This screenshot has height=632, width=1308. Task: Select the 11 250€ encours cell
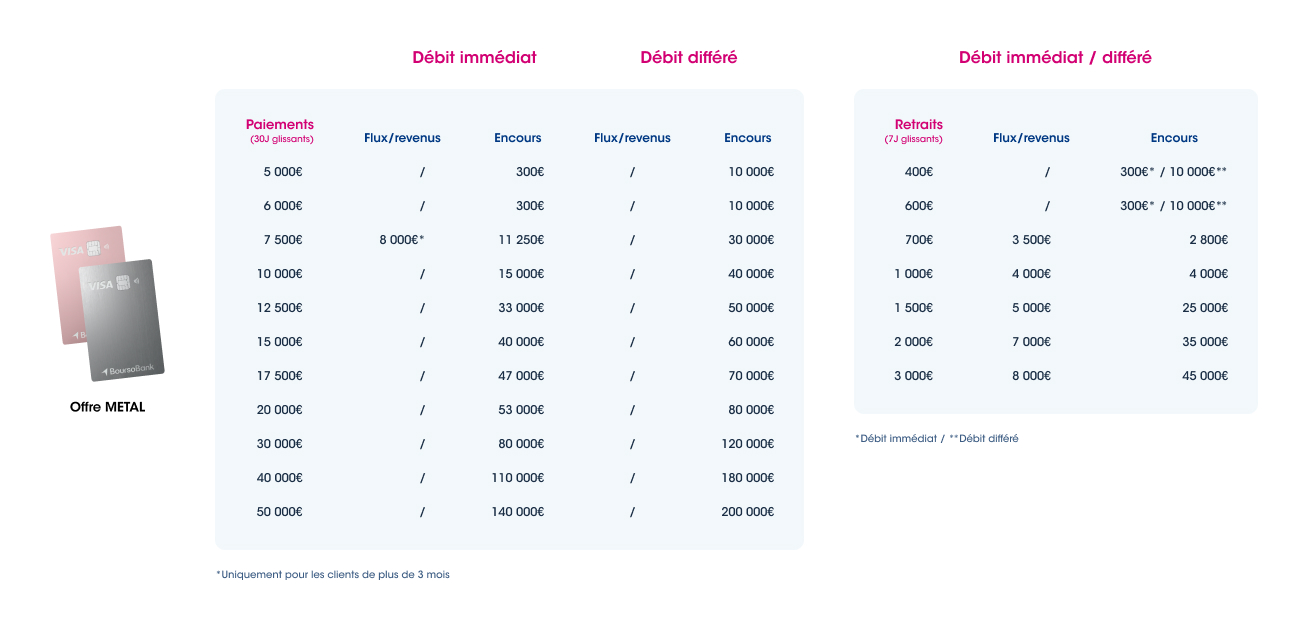click(521, 240)
